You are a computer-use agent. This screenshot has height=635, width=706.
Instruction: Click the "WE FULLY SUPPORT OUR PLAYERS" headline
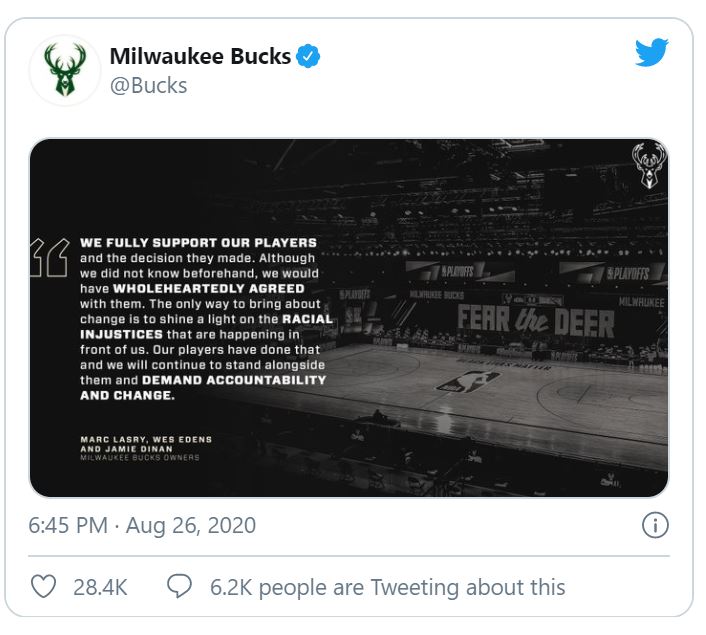(x=199, y=243)
